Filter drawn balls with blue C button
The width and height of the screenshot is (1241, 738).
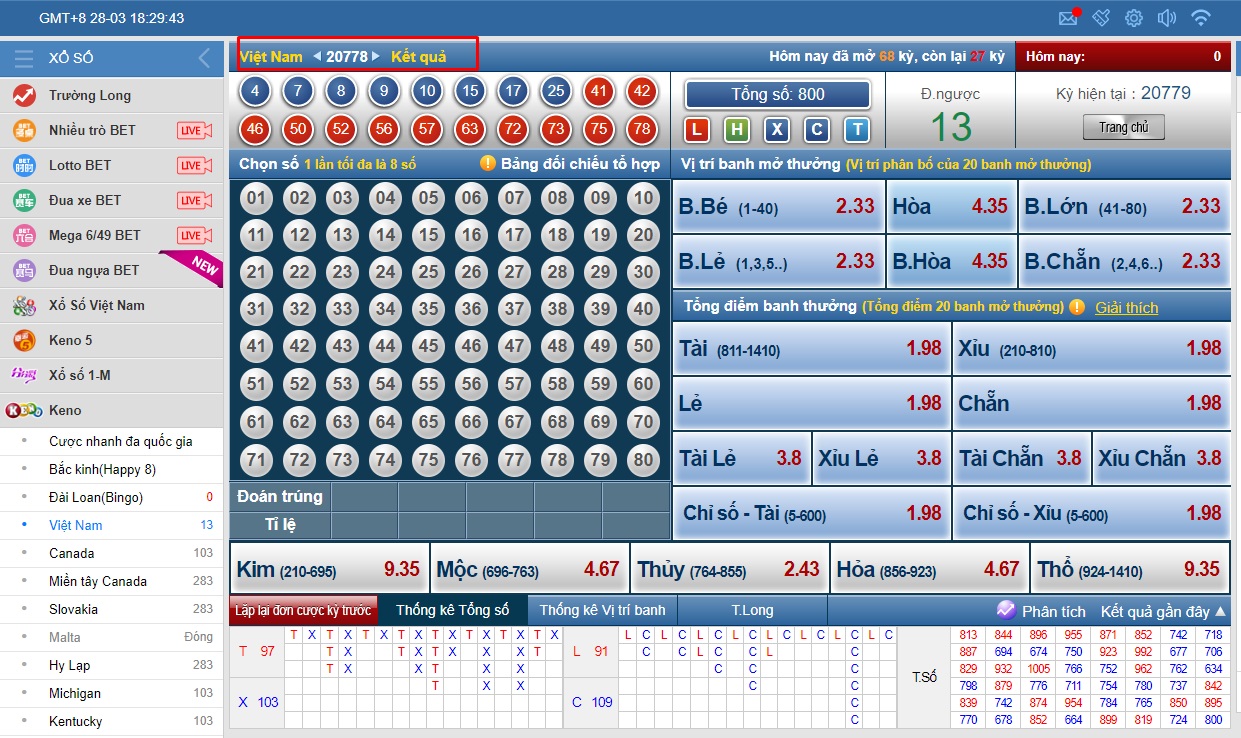click(817, 129)
